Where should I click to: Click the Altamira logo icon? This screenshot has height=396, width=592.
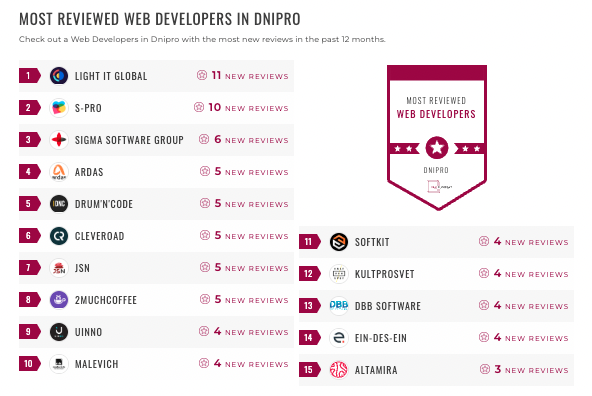point(339,370)
